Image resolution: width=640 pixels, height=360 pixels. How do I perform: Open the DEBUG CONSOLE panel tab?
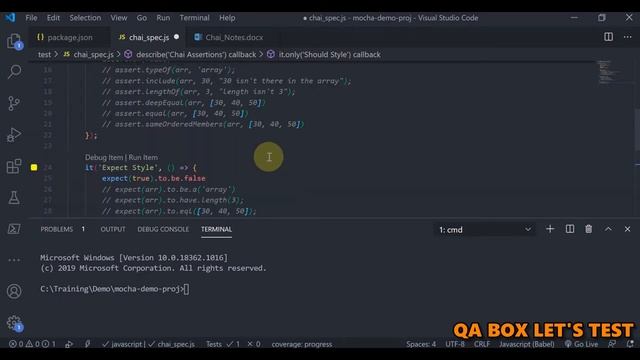click(x=163, y=229)
